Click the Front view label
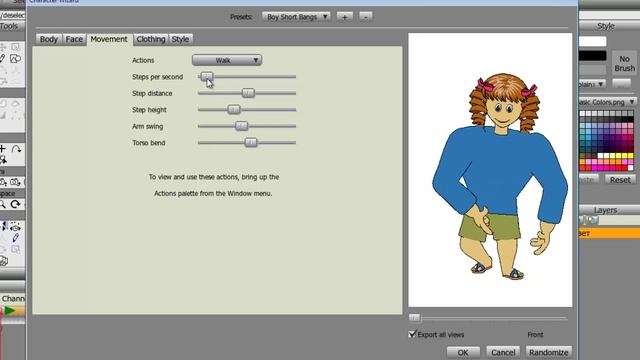 click(535, 335)
